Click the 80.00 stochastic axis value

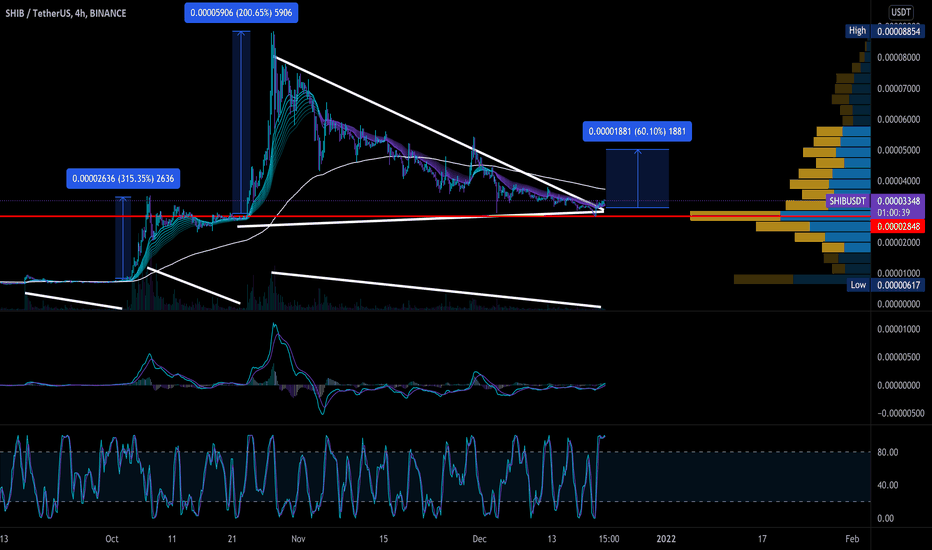pos(887,452)
